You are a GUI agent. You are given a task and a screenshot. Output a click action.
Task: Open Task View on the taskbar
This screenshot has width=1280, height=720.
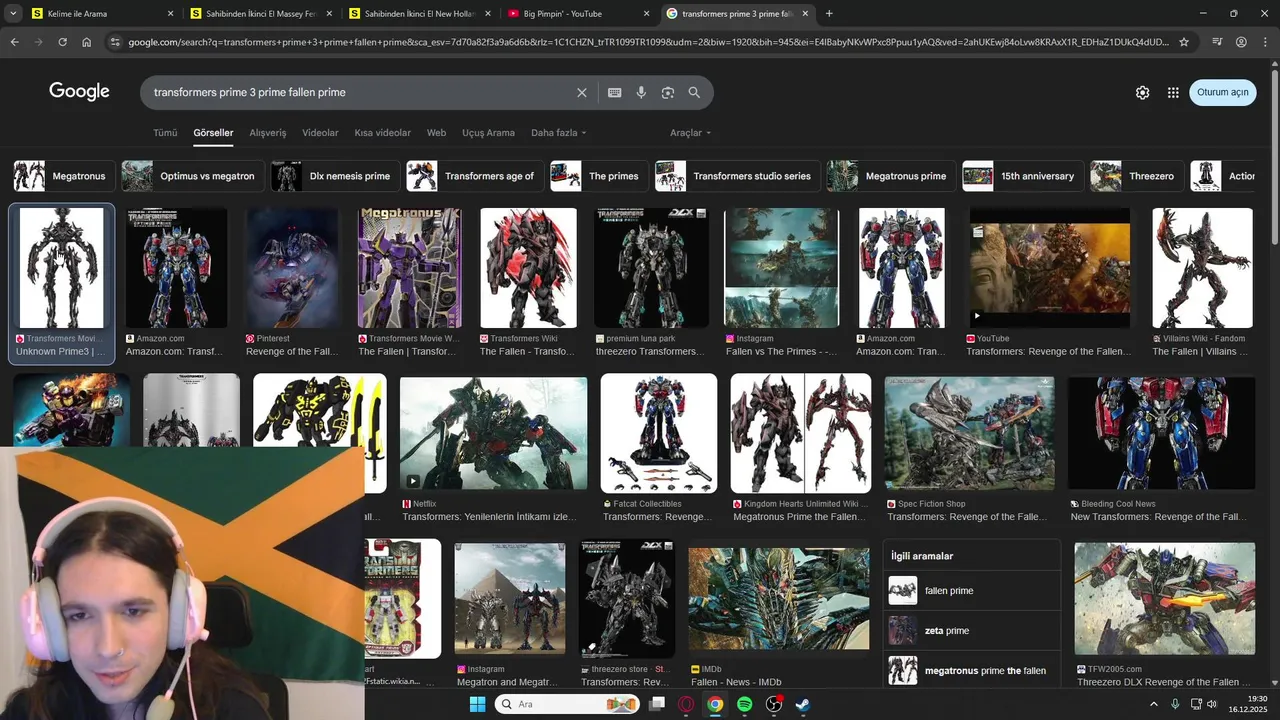(x=657, y=704)
